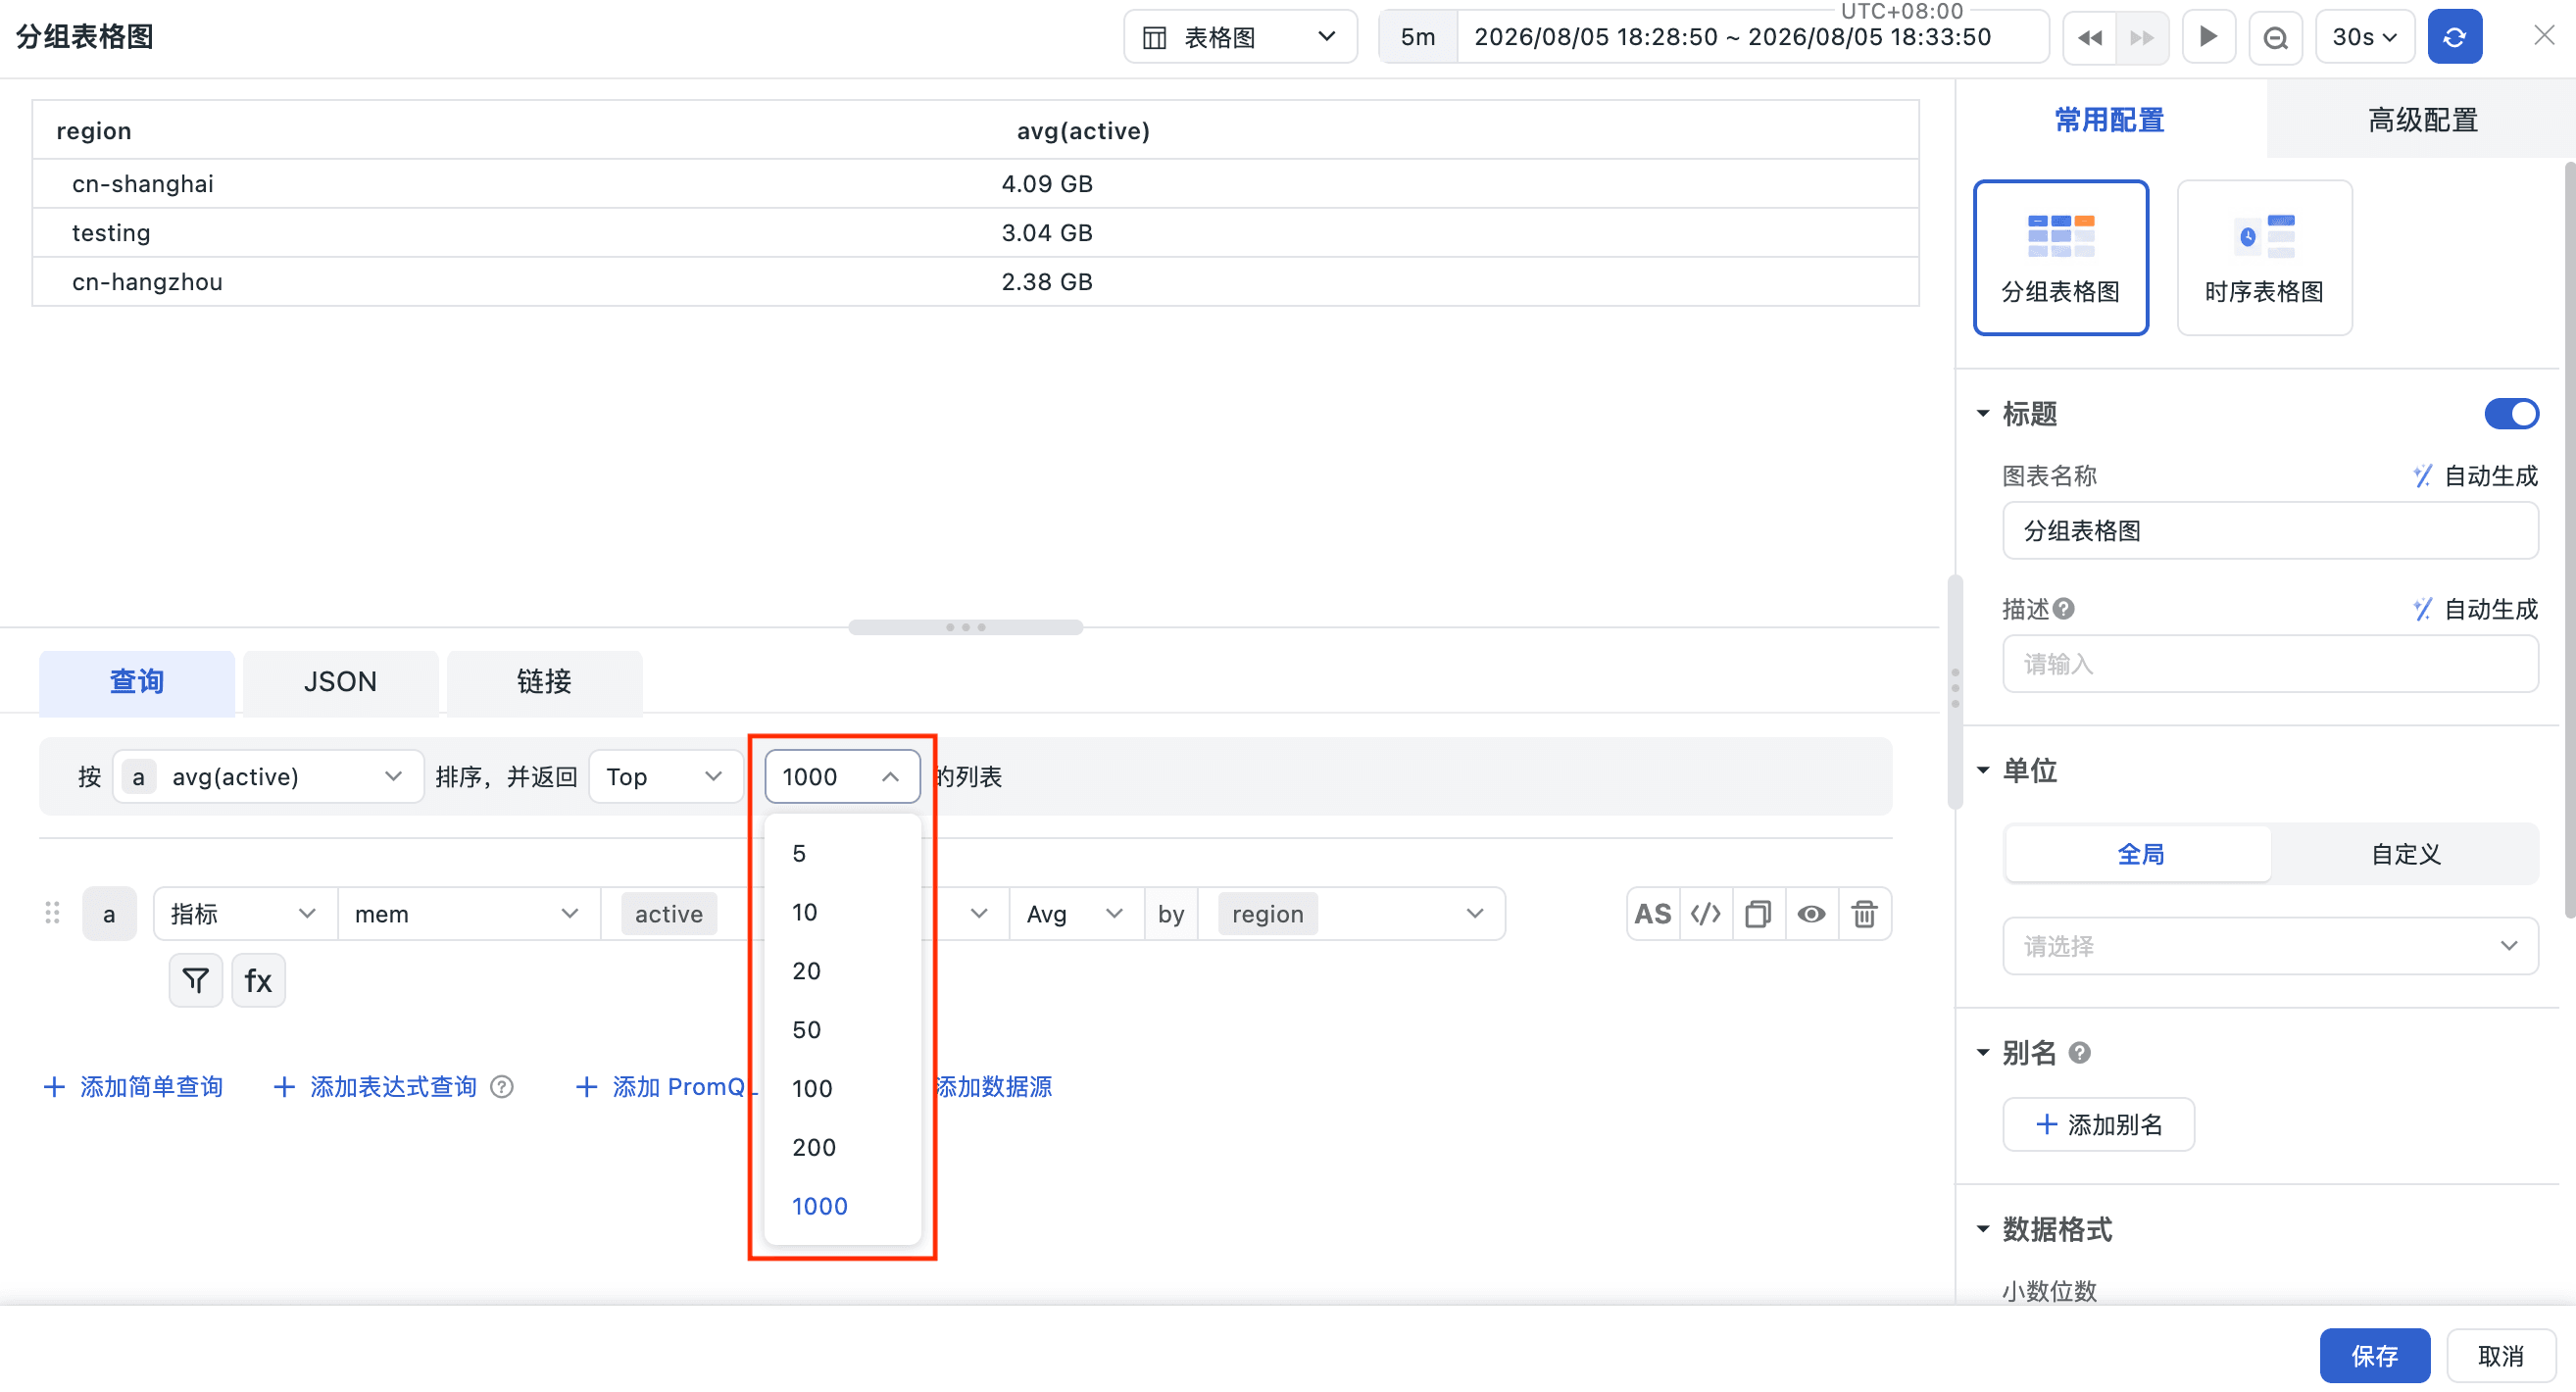Click the date range picker field
Screen dimensions: 2576x1392
click(1751, 37)
